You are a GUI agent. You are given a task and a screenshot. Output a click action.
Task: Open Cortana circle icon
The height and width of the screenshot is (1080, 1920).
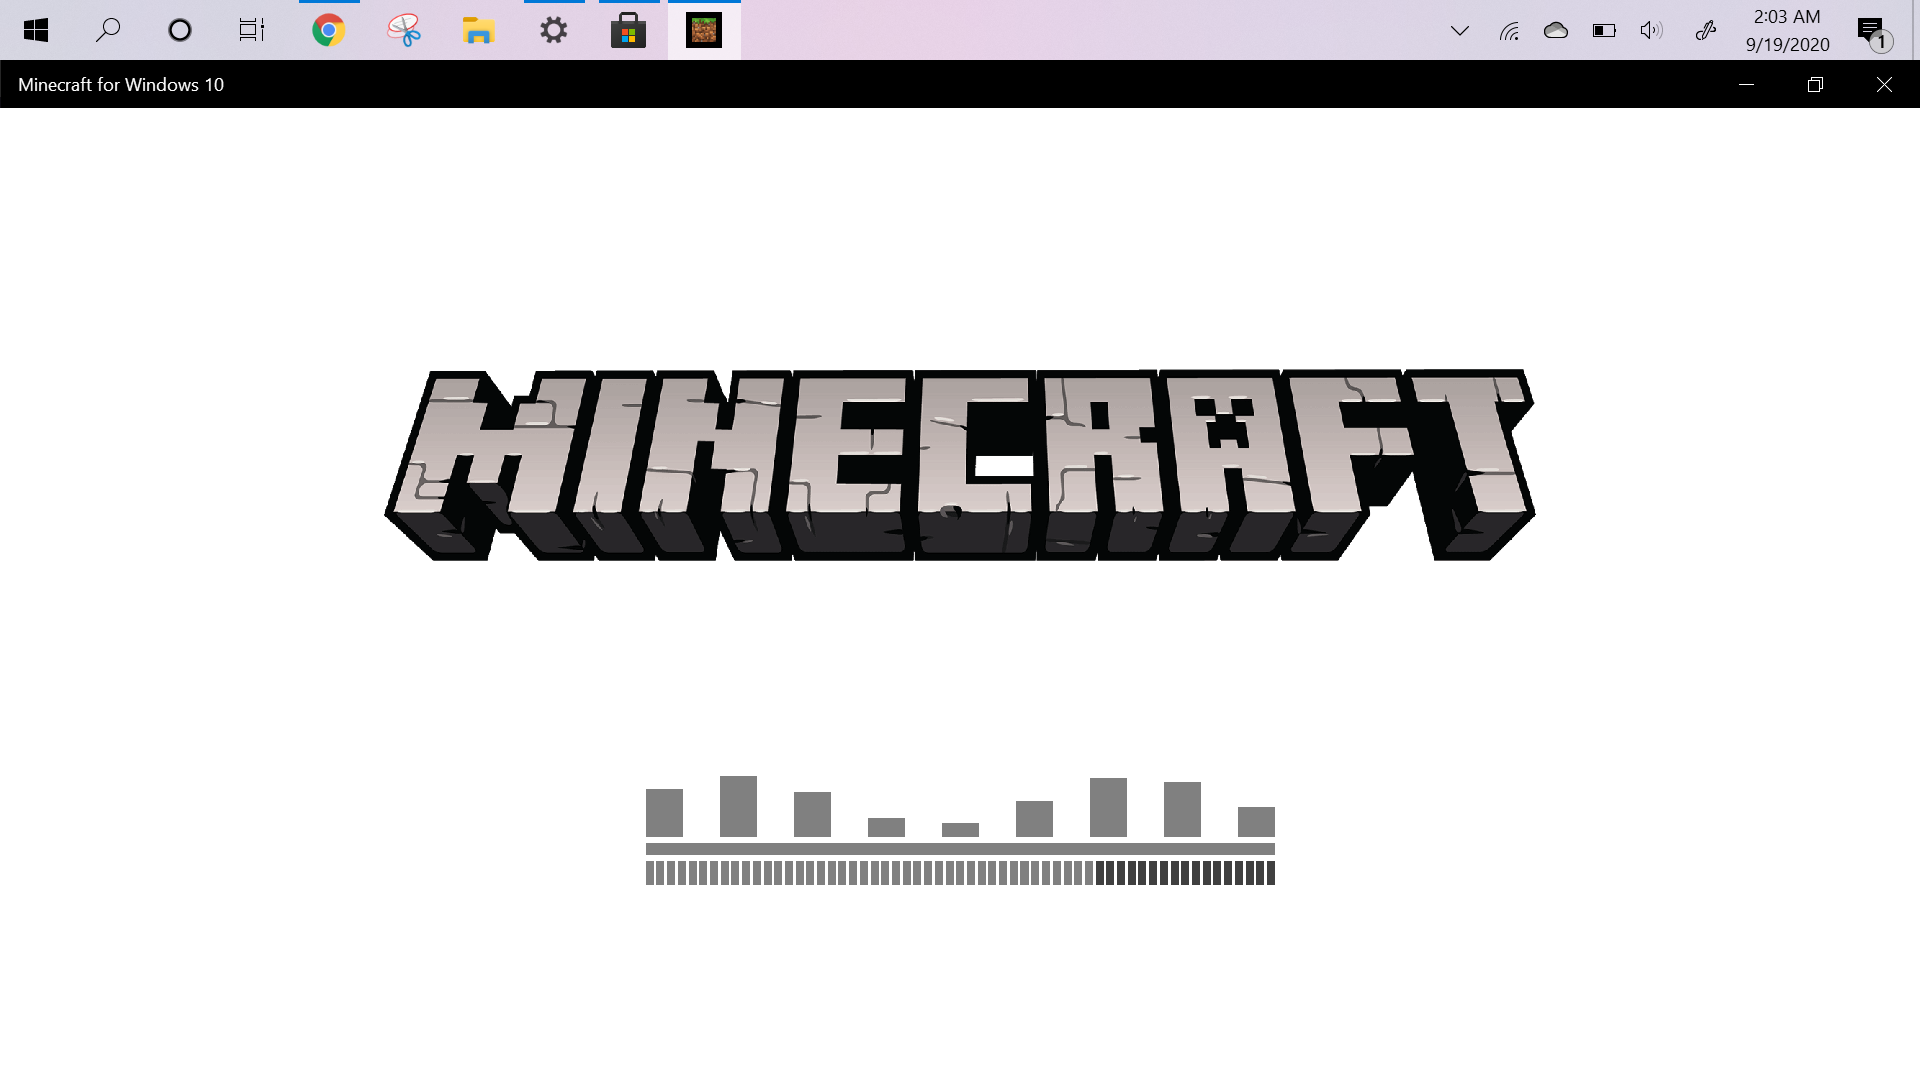180,30
